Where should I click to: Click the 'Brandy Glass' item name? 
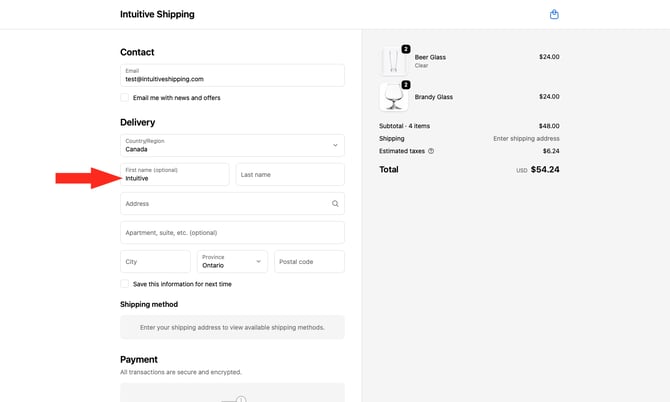coord(434,97)
